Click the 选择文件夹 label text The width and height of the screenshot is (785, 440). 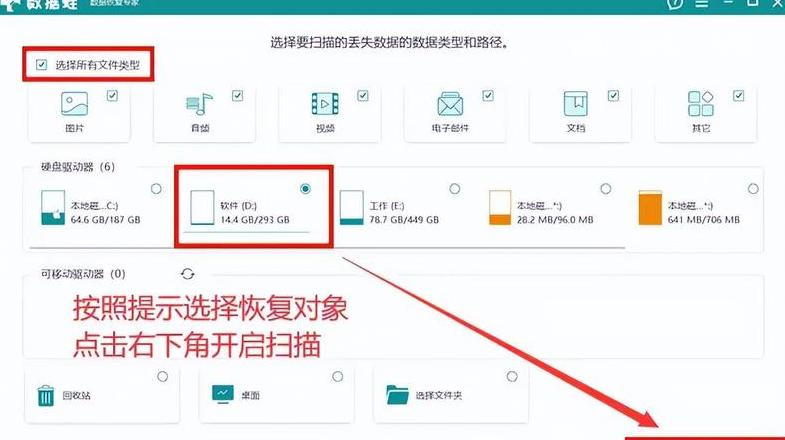point(439,395)
